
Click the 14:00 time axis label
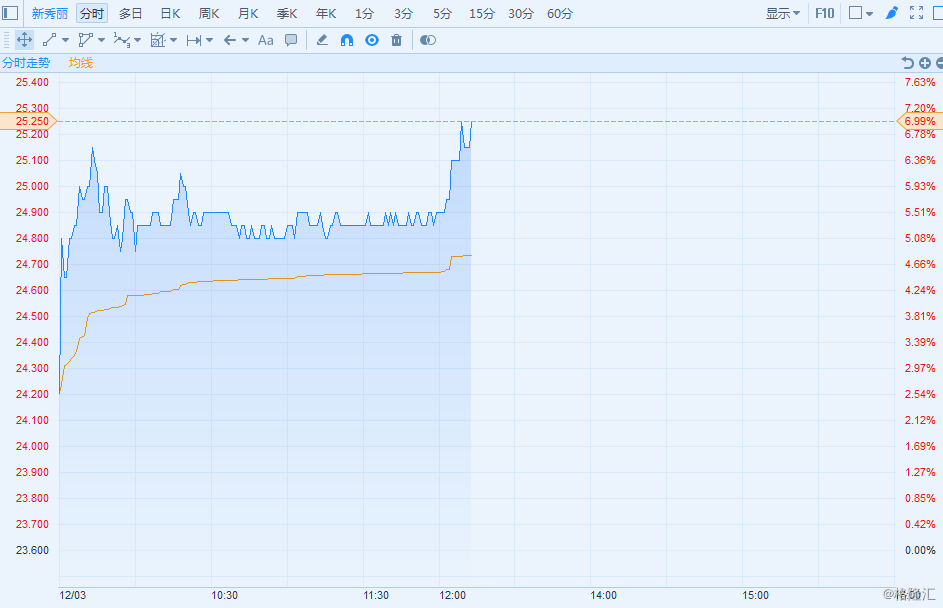(x=603, y=595)
